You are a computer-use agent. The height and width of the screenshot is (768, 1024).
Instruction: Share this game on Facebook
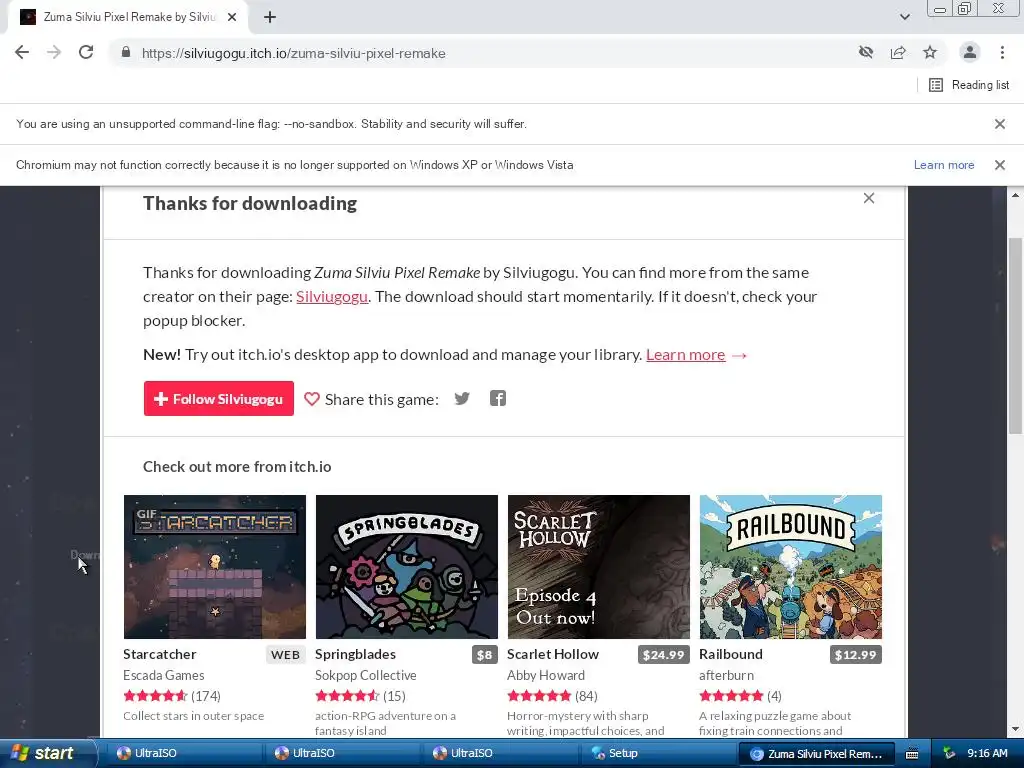coord(498,398)
